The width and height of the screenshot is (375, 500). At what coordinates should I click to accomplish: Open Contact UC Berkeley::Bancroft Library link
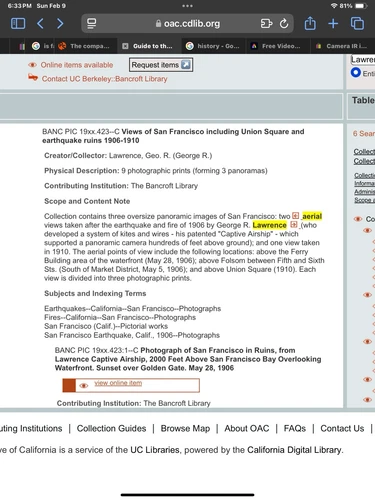click(104, 79)
